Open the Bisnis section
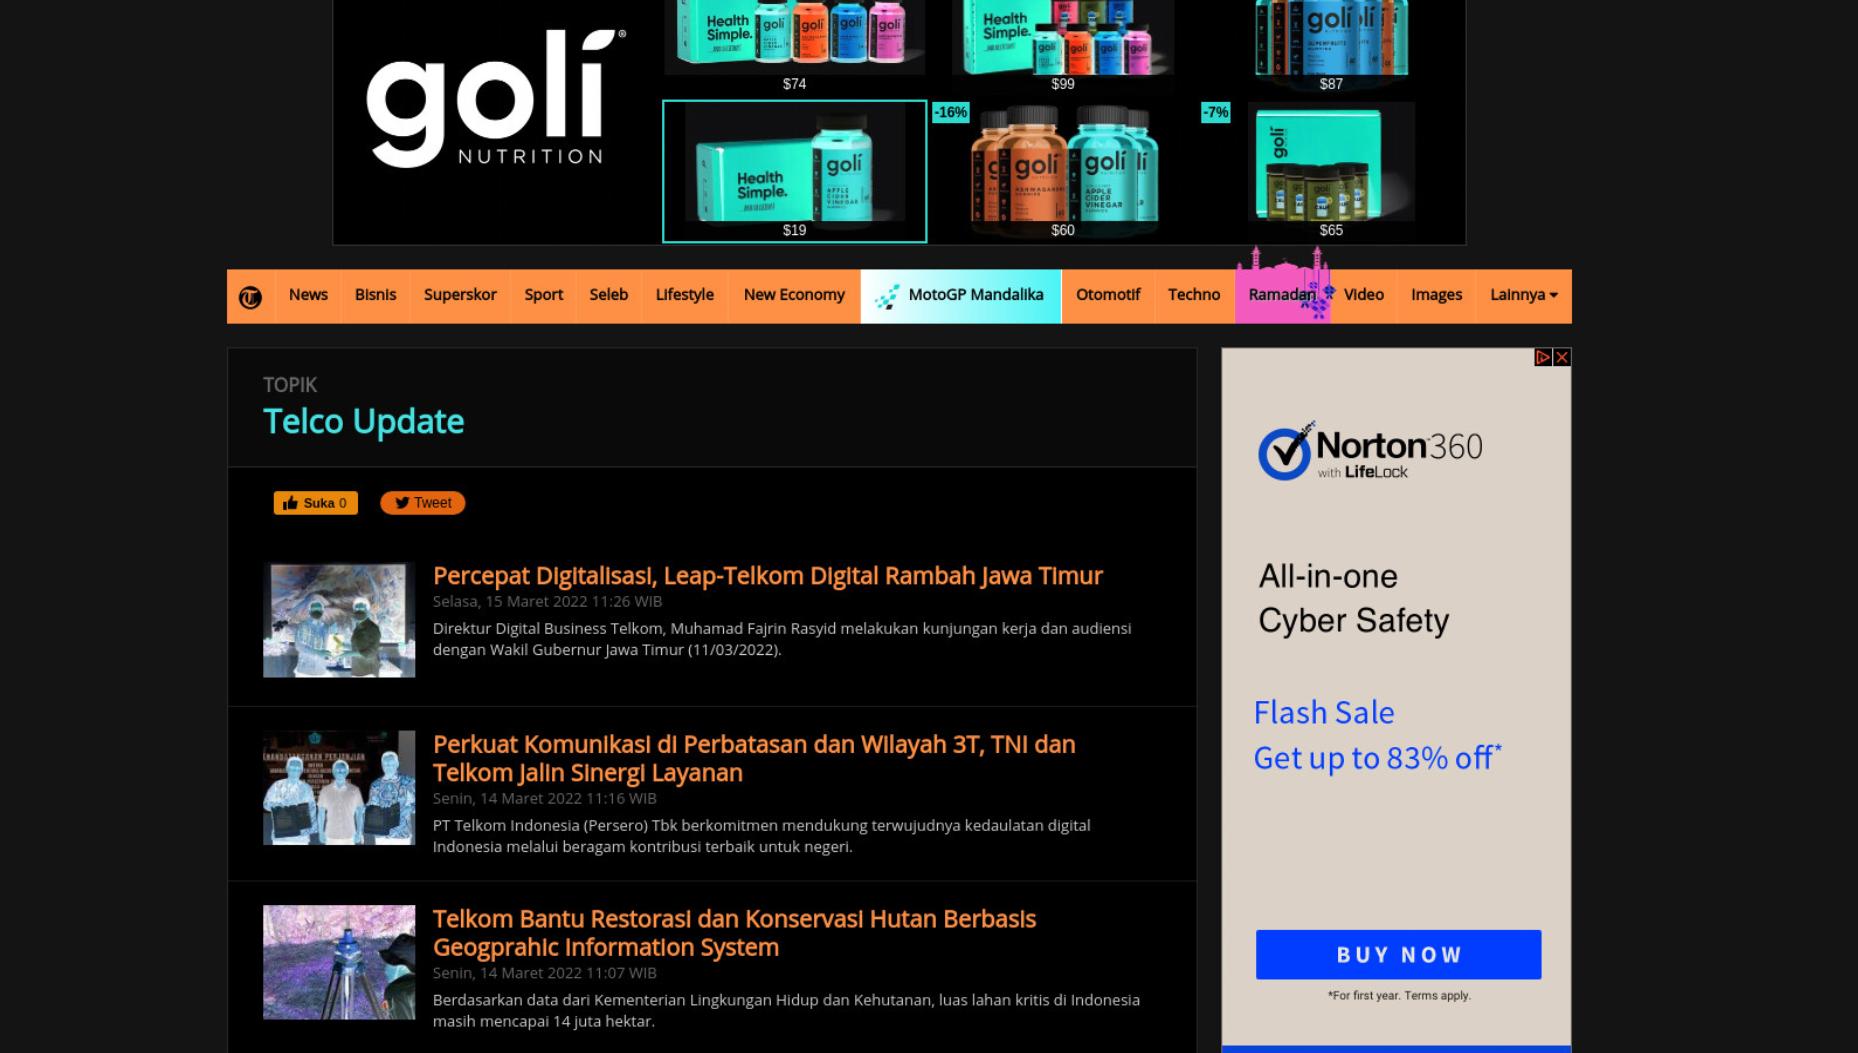 375,295
